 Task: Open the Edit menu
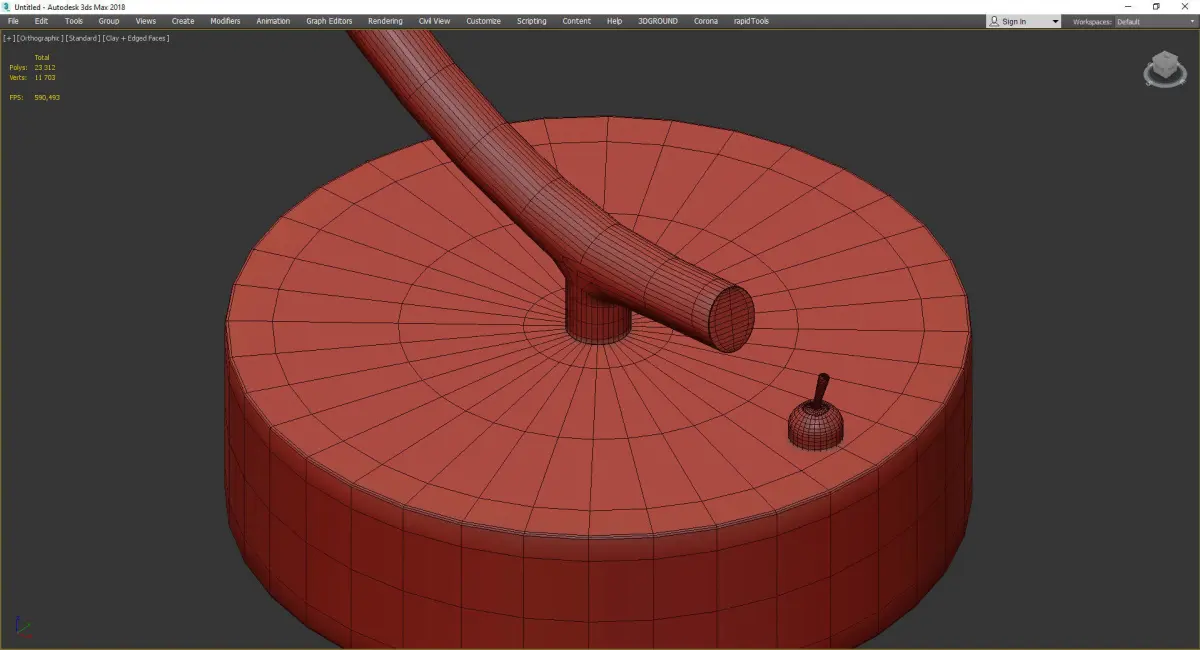click(41, 21)
